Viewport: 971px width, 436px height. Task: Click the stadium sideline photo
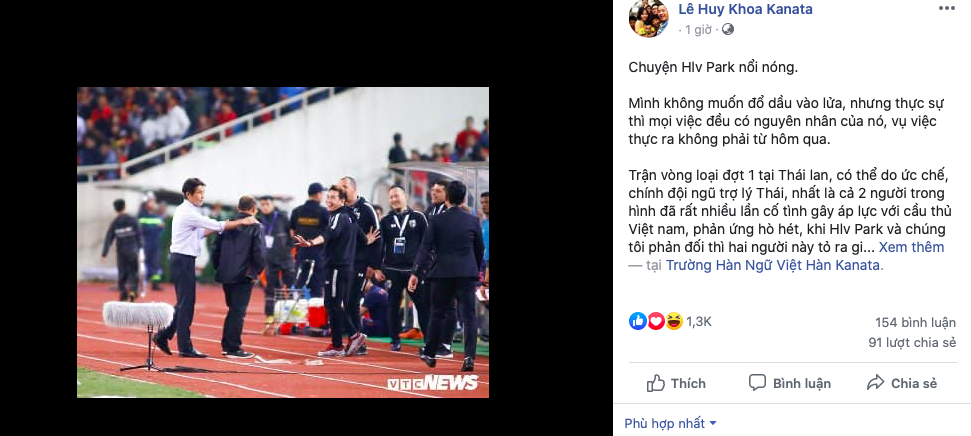click(283, 242)
